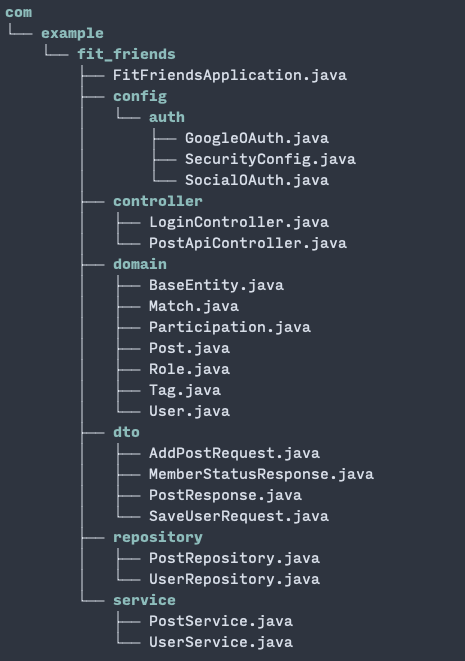Open LoginController.java file
Viewport: 465px width, 661px height.
coord(239,222)
